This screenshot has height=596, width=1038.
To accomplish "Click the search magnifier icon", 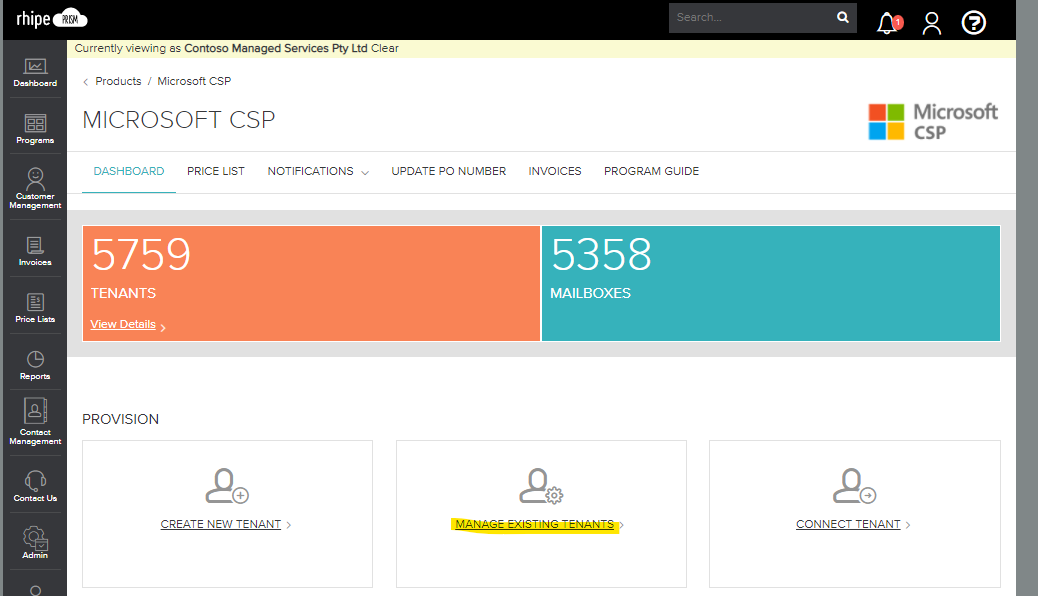I will coord(843,17).
